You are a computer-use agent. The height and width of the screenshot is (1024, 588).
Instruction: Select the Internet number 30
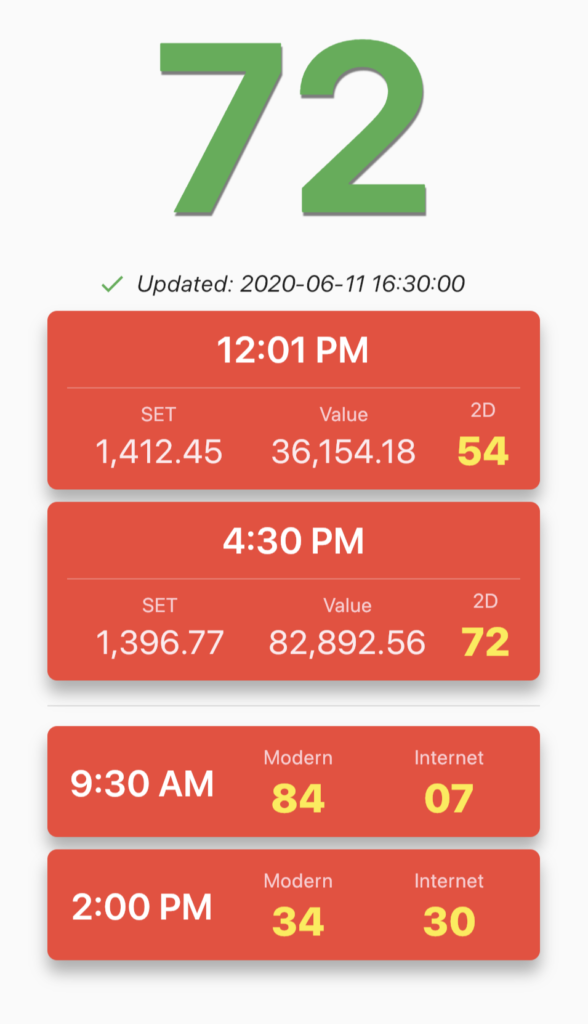pos(449,921)
